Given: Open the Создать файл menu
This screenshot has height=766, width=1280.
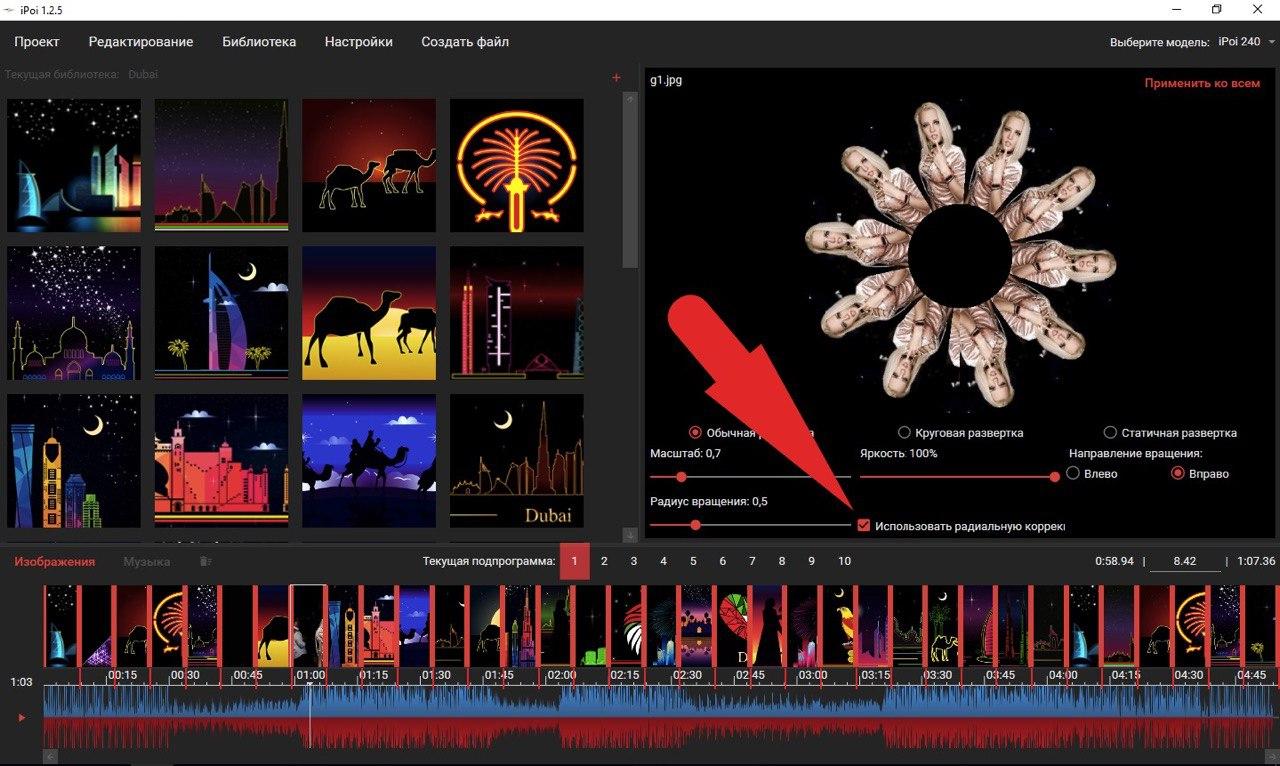Looking at the screenshot, I should [465, 42].
